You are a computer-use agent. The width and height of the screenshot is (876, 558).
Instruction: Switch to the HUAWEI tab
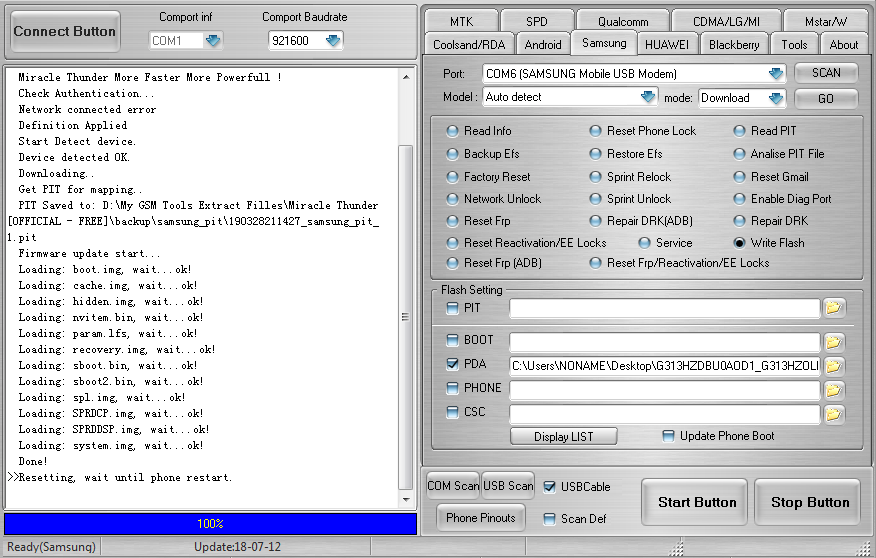pos(666,44)
